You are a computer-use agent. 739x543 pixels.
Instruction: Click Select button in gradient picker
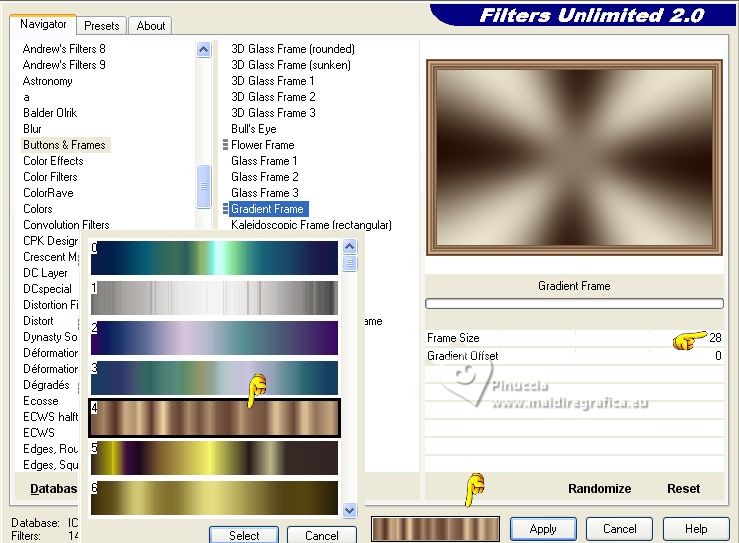click(244, 535)
